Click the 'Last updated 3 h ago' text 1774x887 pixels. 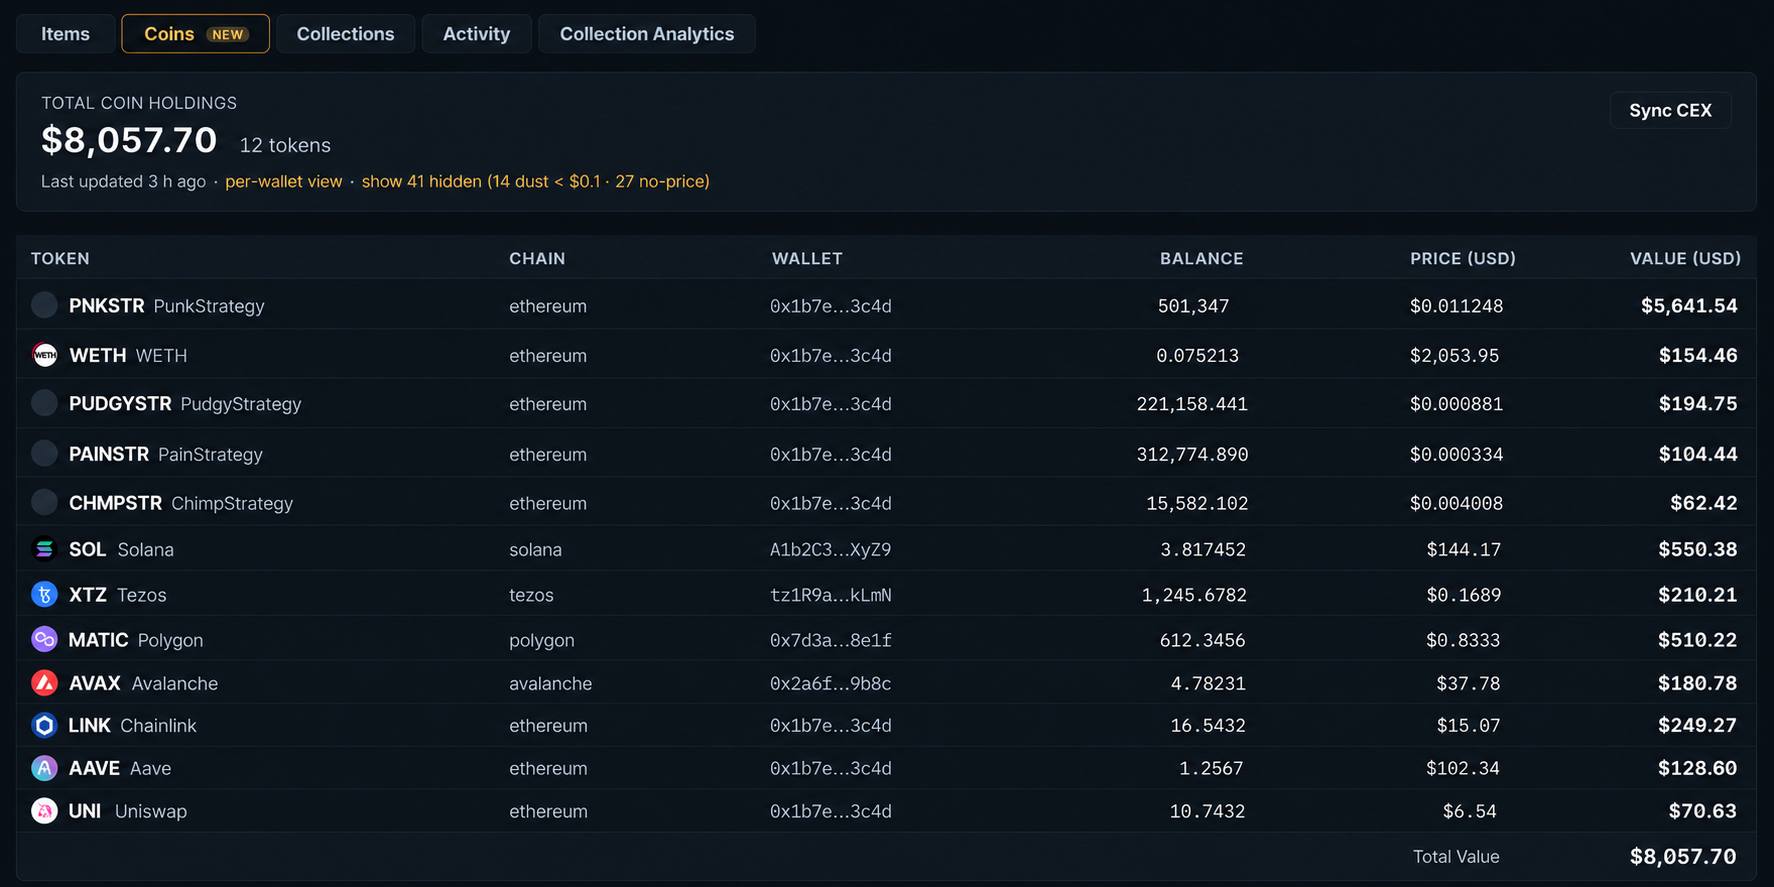point(123,181)
